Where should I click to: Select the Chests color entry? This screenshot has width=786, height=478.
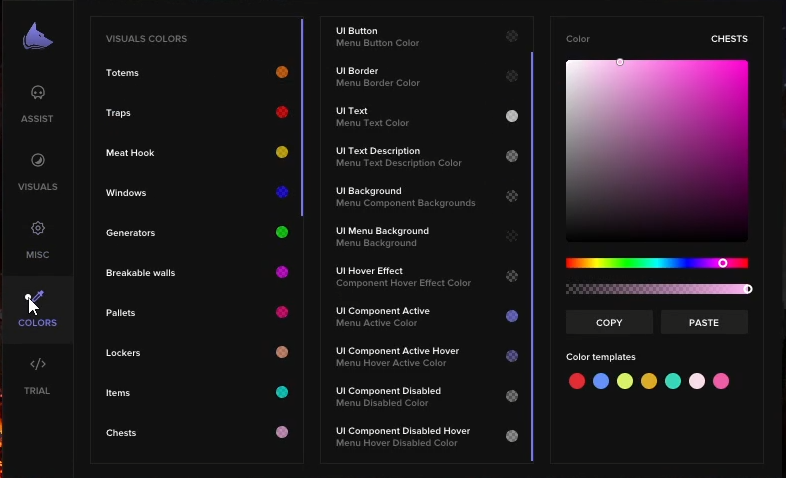click(x=196, y=432)
